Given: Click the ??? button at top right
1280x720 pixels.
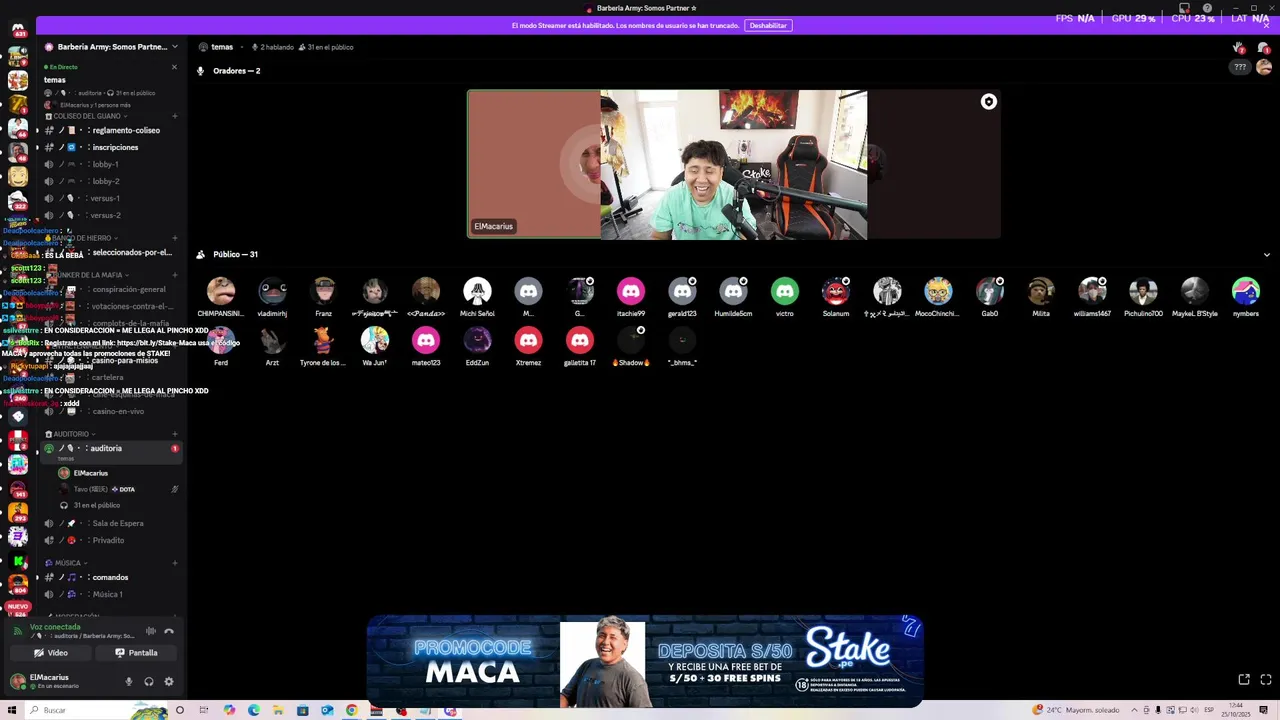Looking at the screenshot, I should [1240, 67].
